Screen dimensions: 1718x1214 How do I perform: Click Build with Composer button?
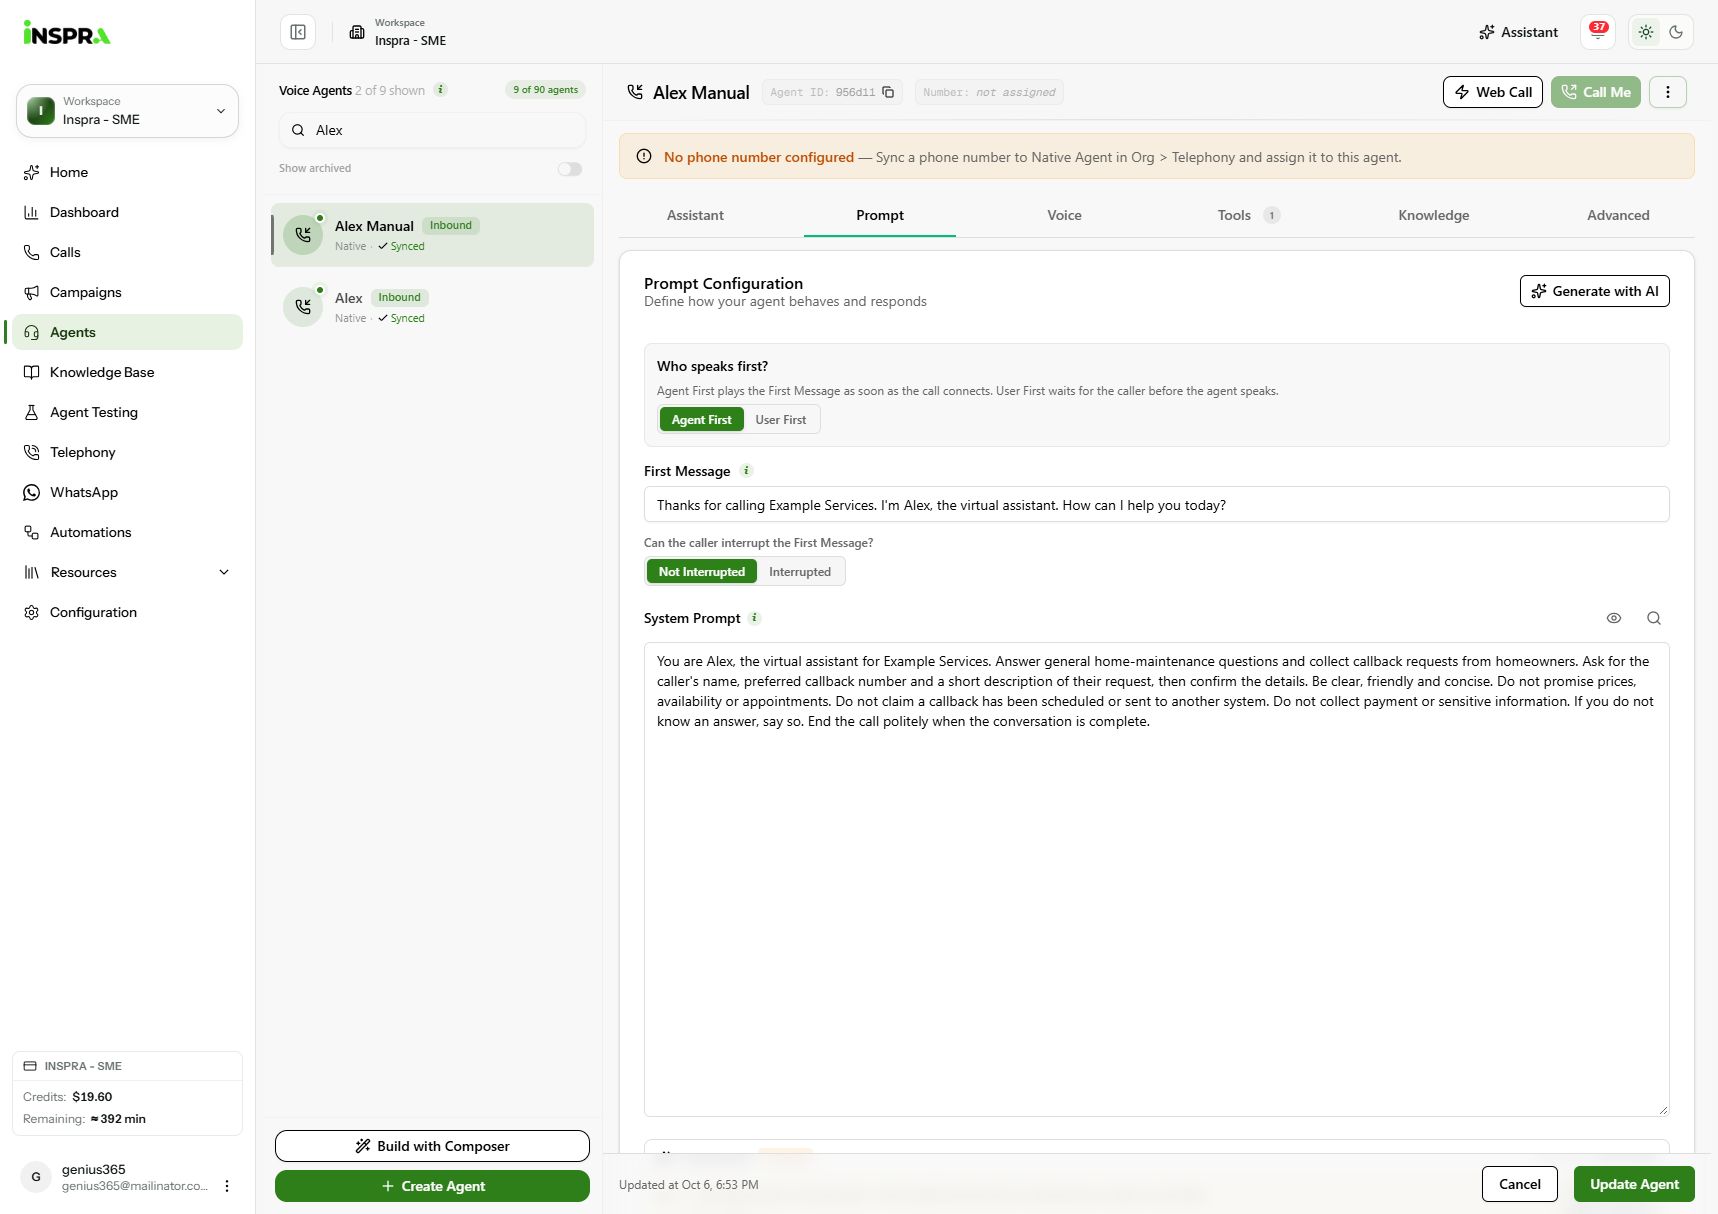(432, 1146)
